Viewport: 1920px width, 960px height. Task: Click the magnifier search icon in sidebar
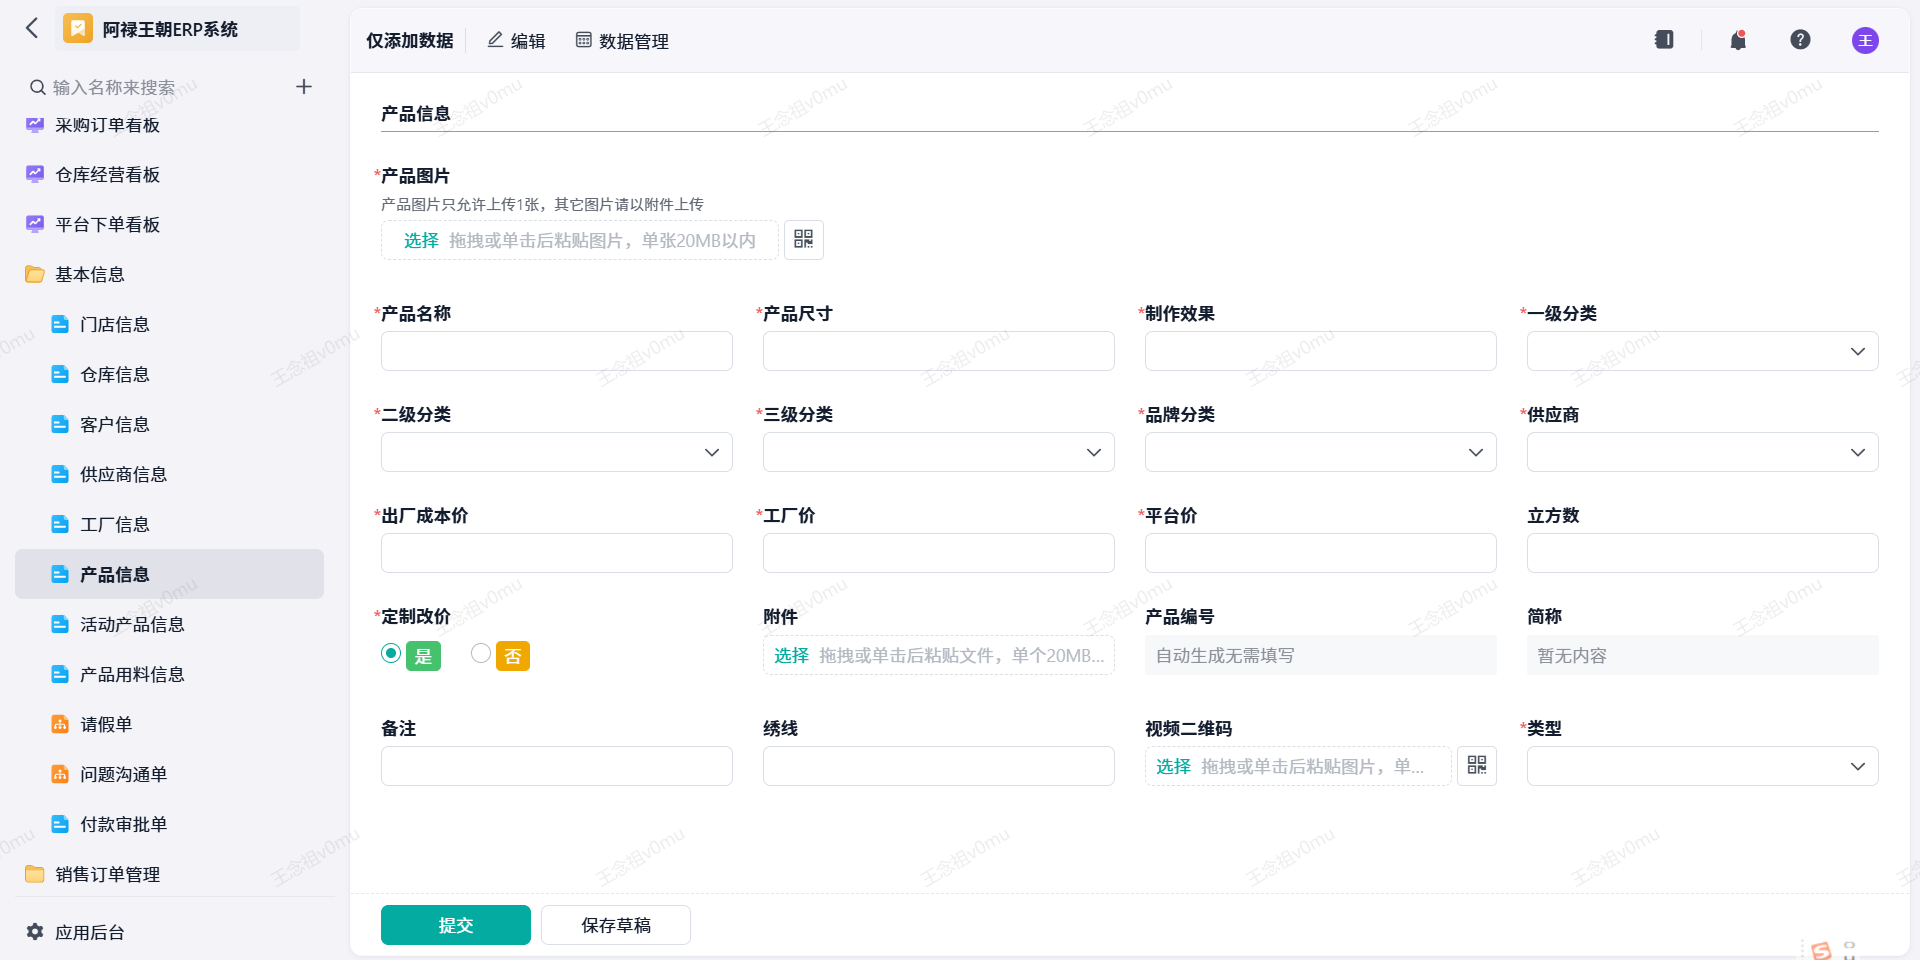37,87
